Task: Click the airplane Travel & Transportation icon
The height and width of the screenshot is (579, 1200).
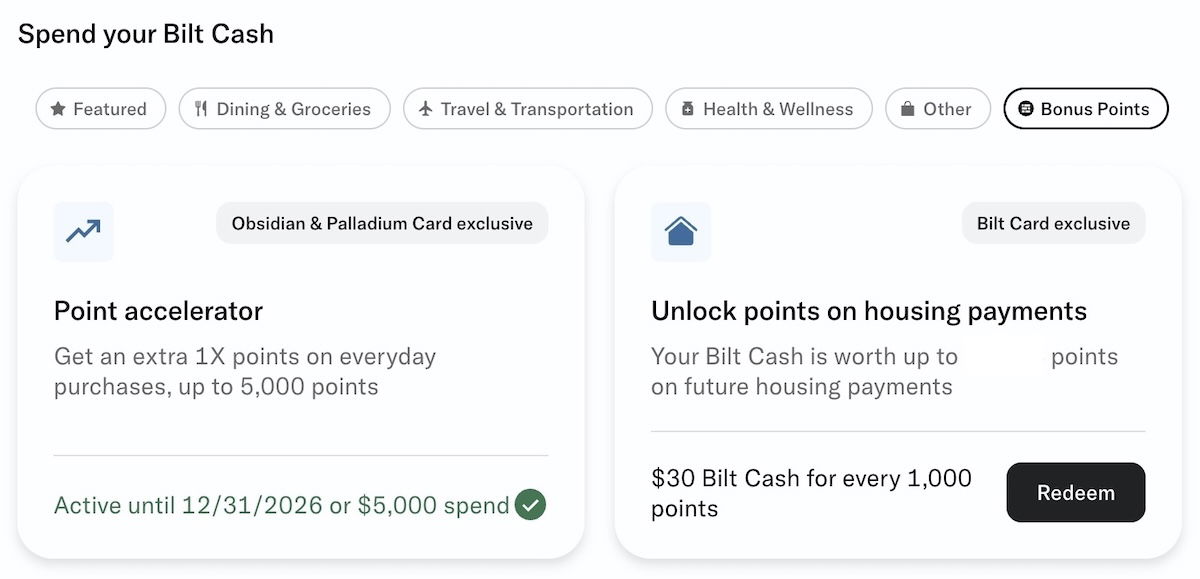Action: [426, 109]
